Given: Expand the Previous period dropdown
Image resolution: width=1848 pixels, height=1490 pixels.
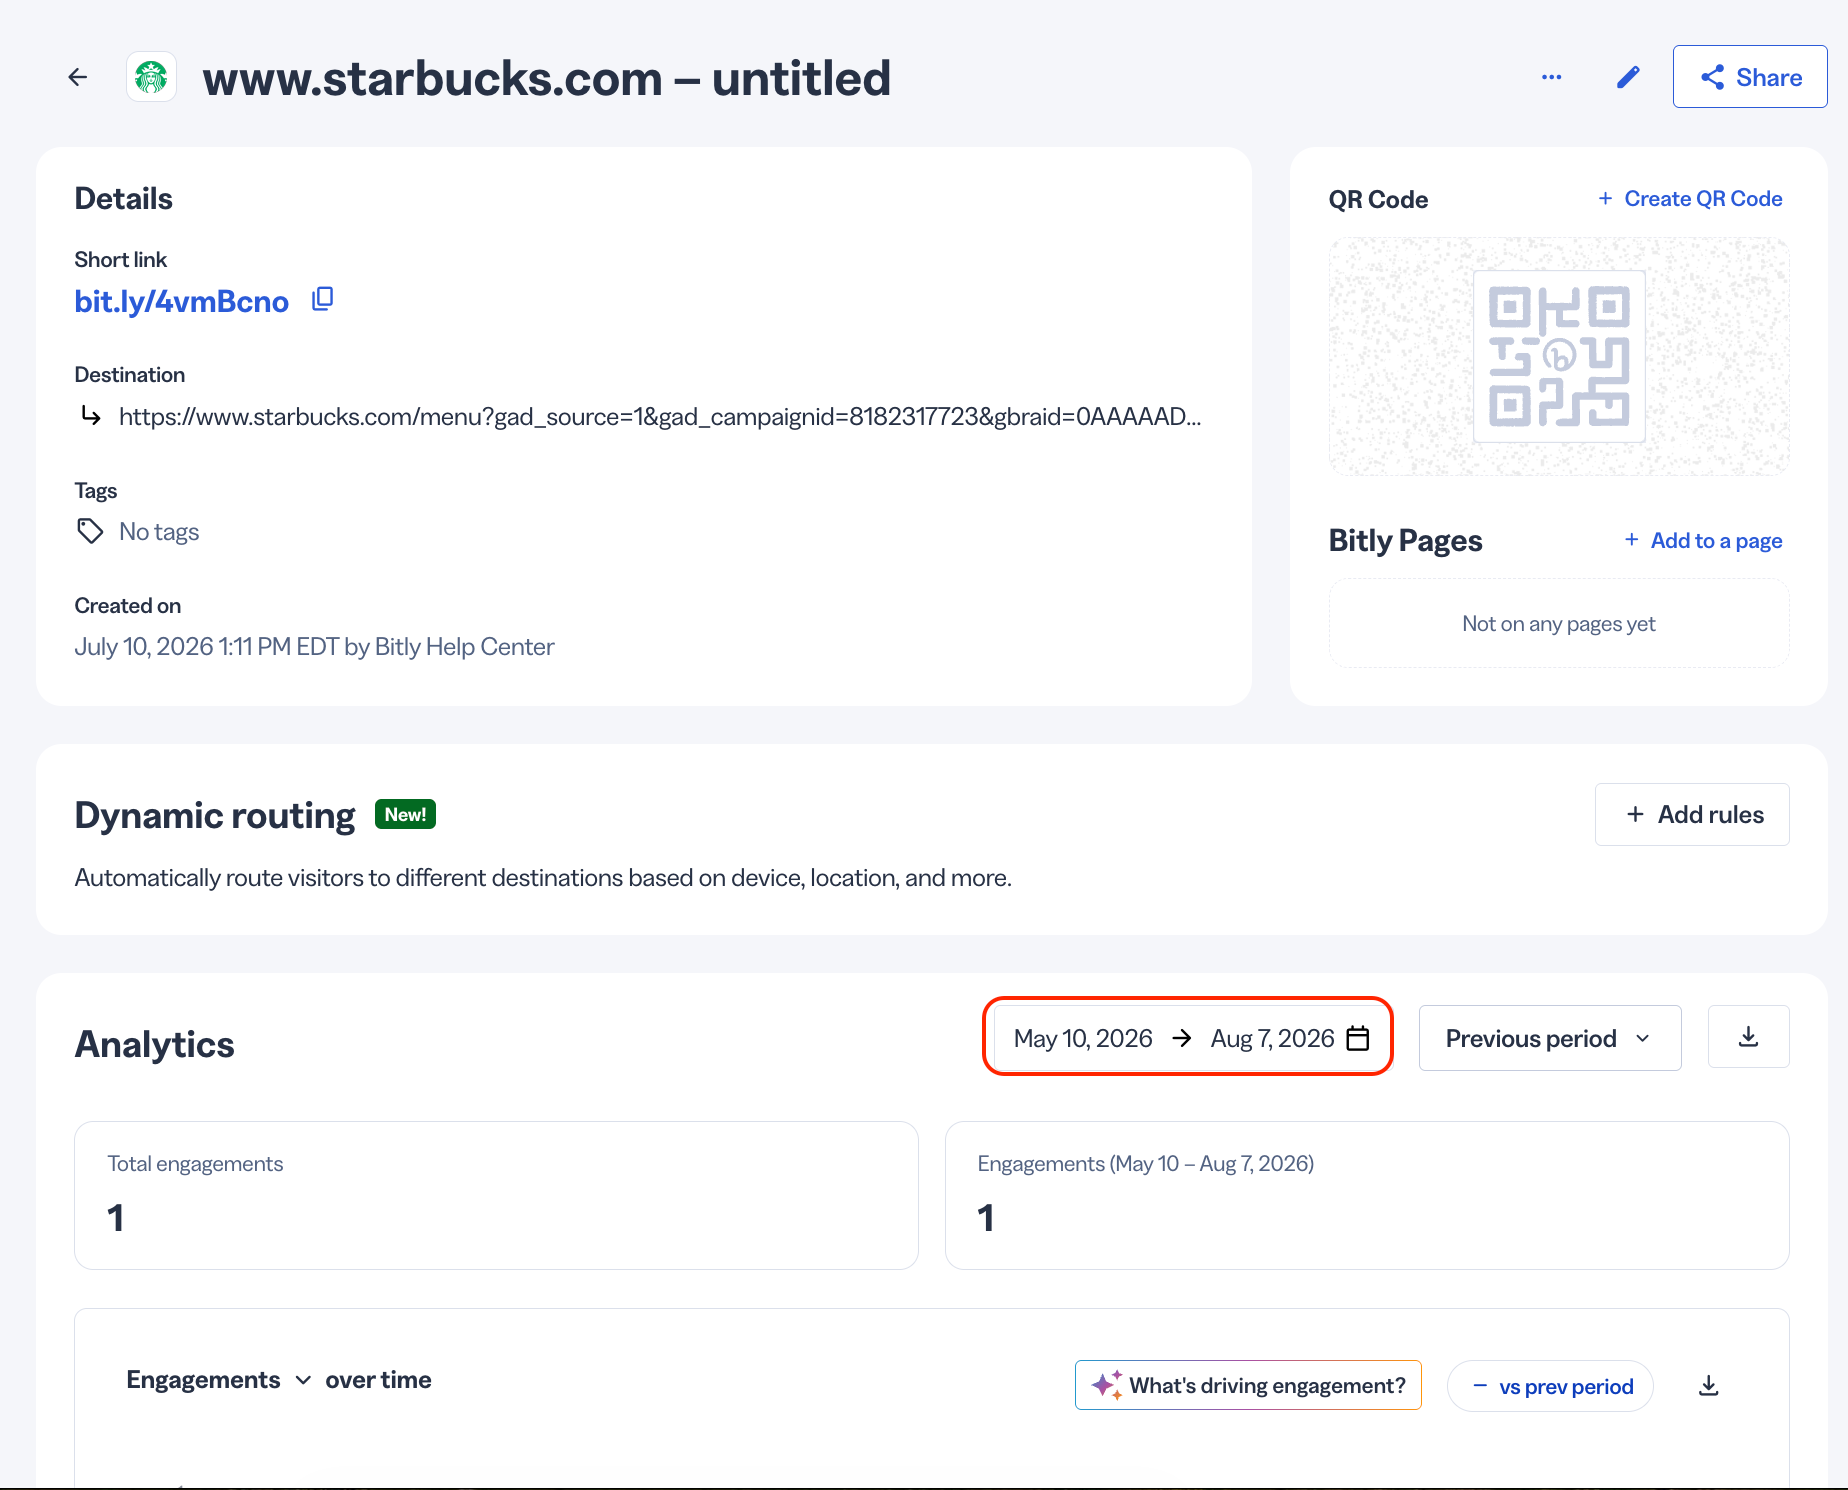Looking at the screenshot, I should point(1550,1038).
